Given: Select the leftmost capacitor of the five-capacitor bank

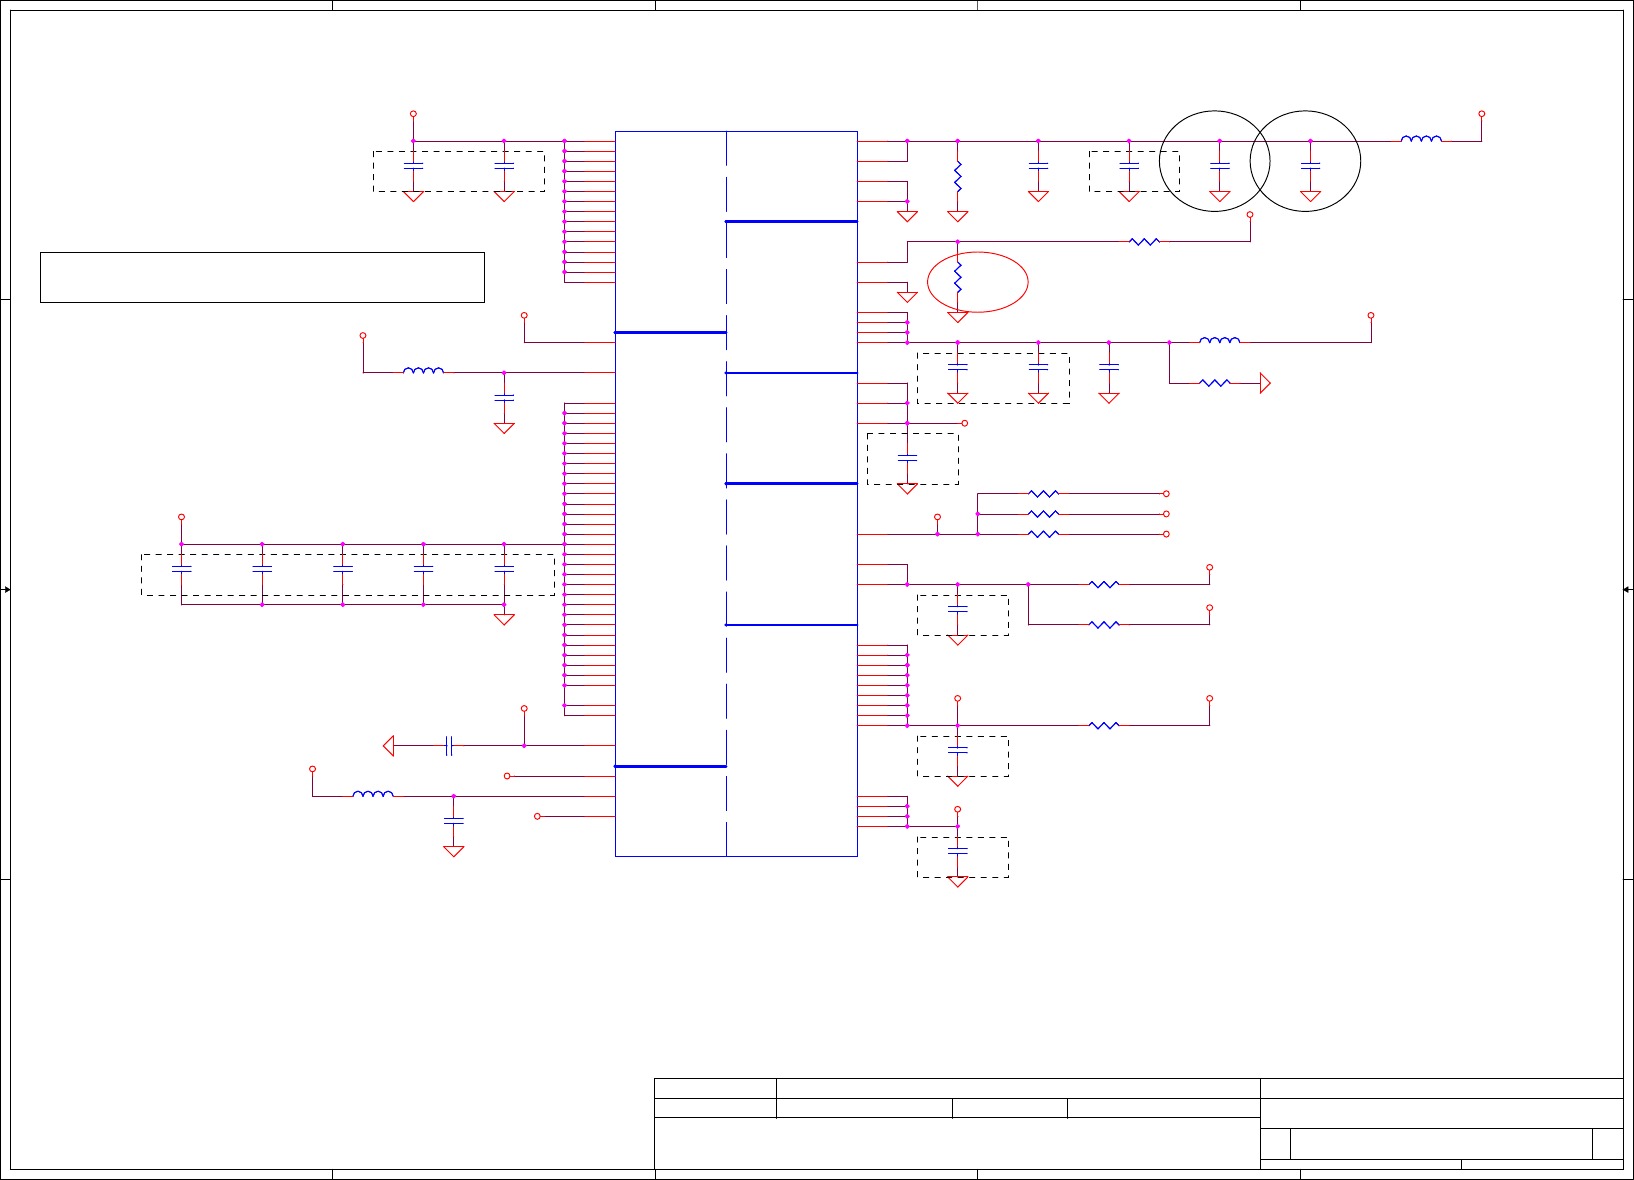Looking at the screenshot, I should (181, 568).
